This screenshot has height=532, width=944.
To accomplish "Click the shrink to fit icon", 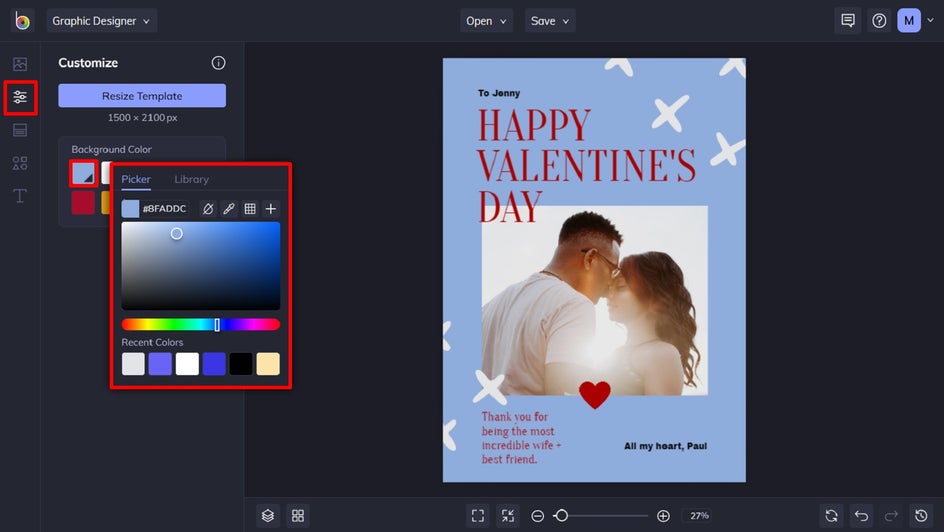I will (508, 516).
